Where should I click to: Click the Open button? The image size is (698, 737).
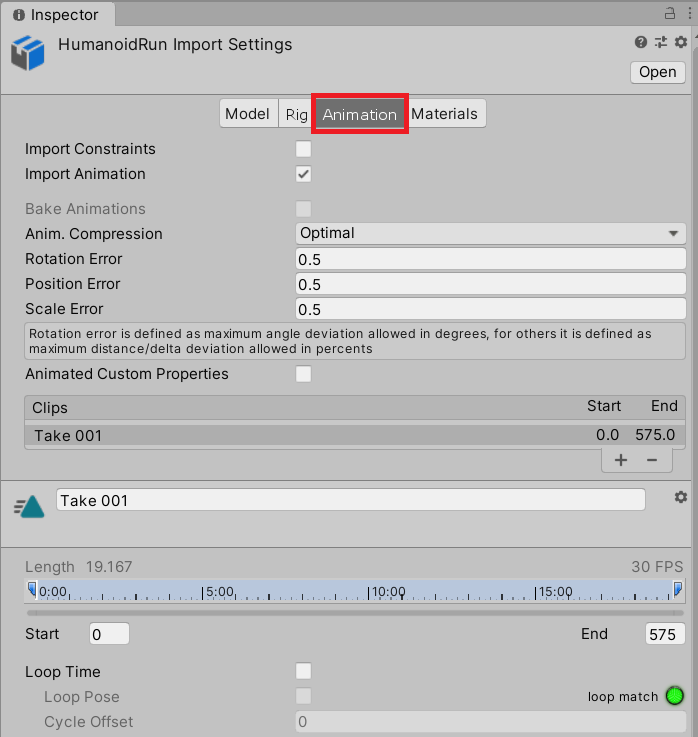point(658,72)
